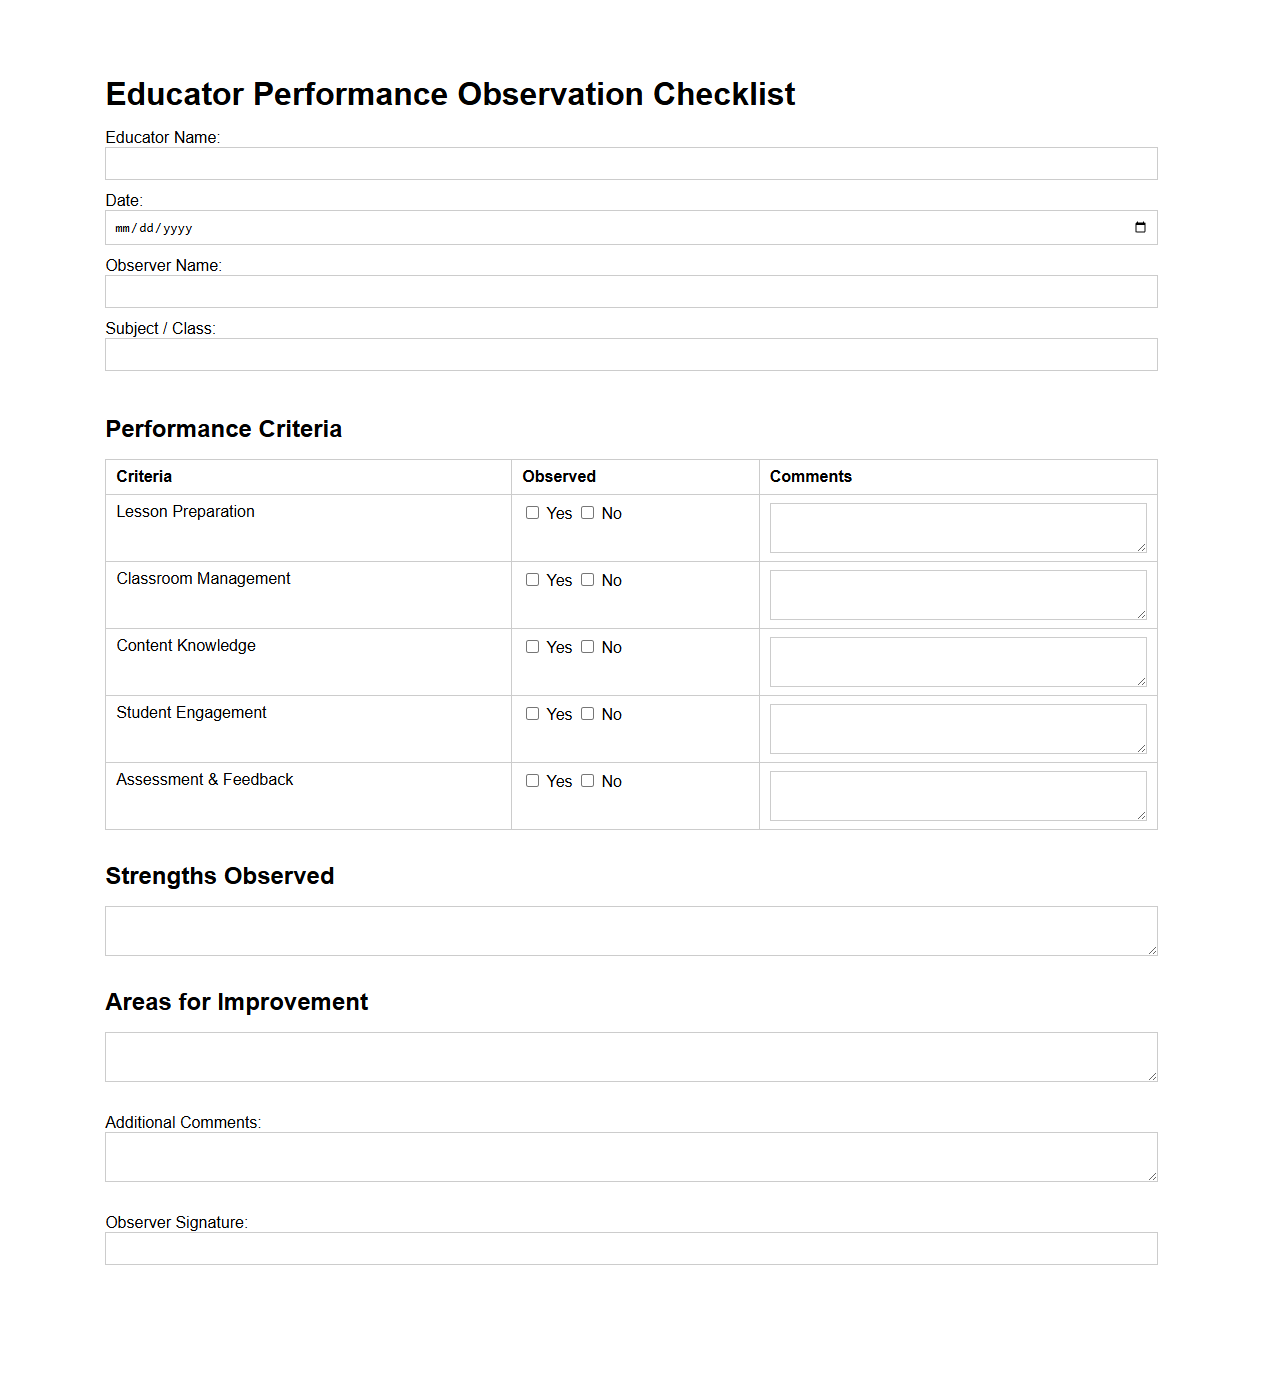This screenshot has width=1263, height=1385.
Task: Select the Subject / Class field
Action: (631, 354)
